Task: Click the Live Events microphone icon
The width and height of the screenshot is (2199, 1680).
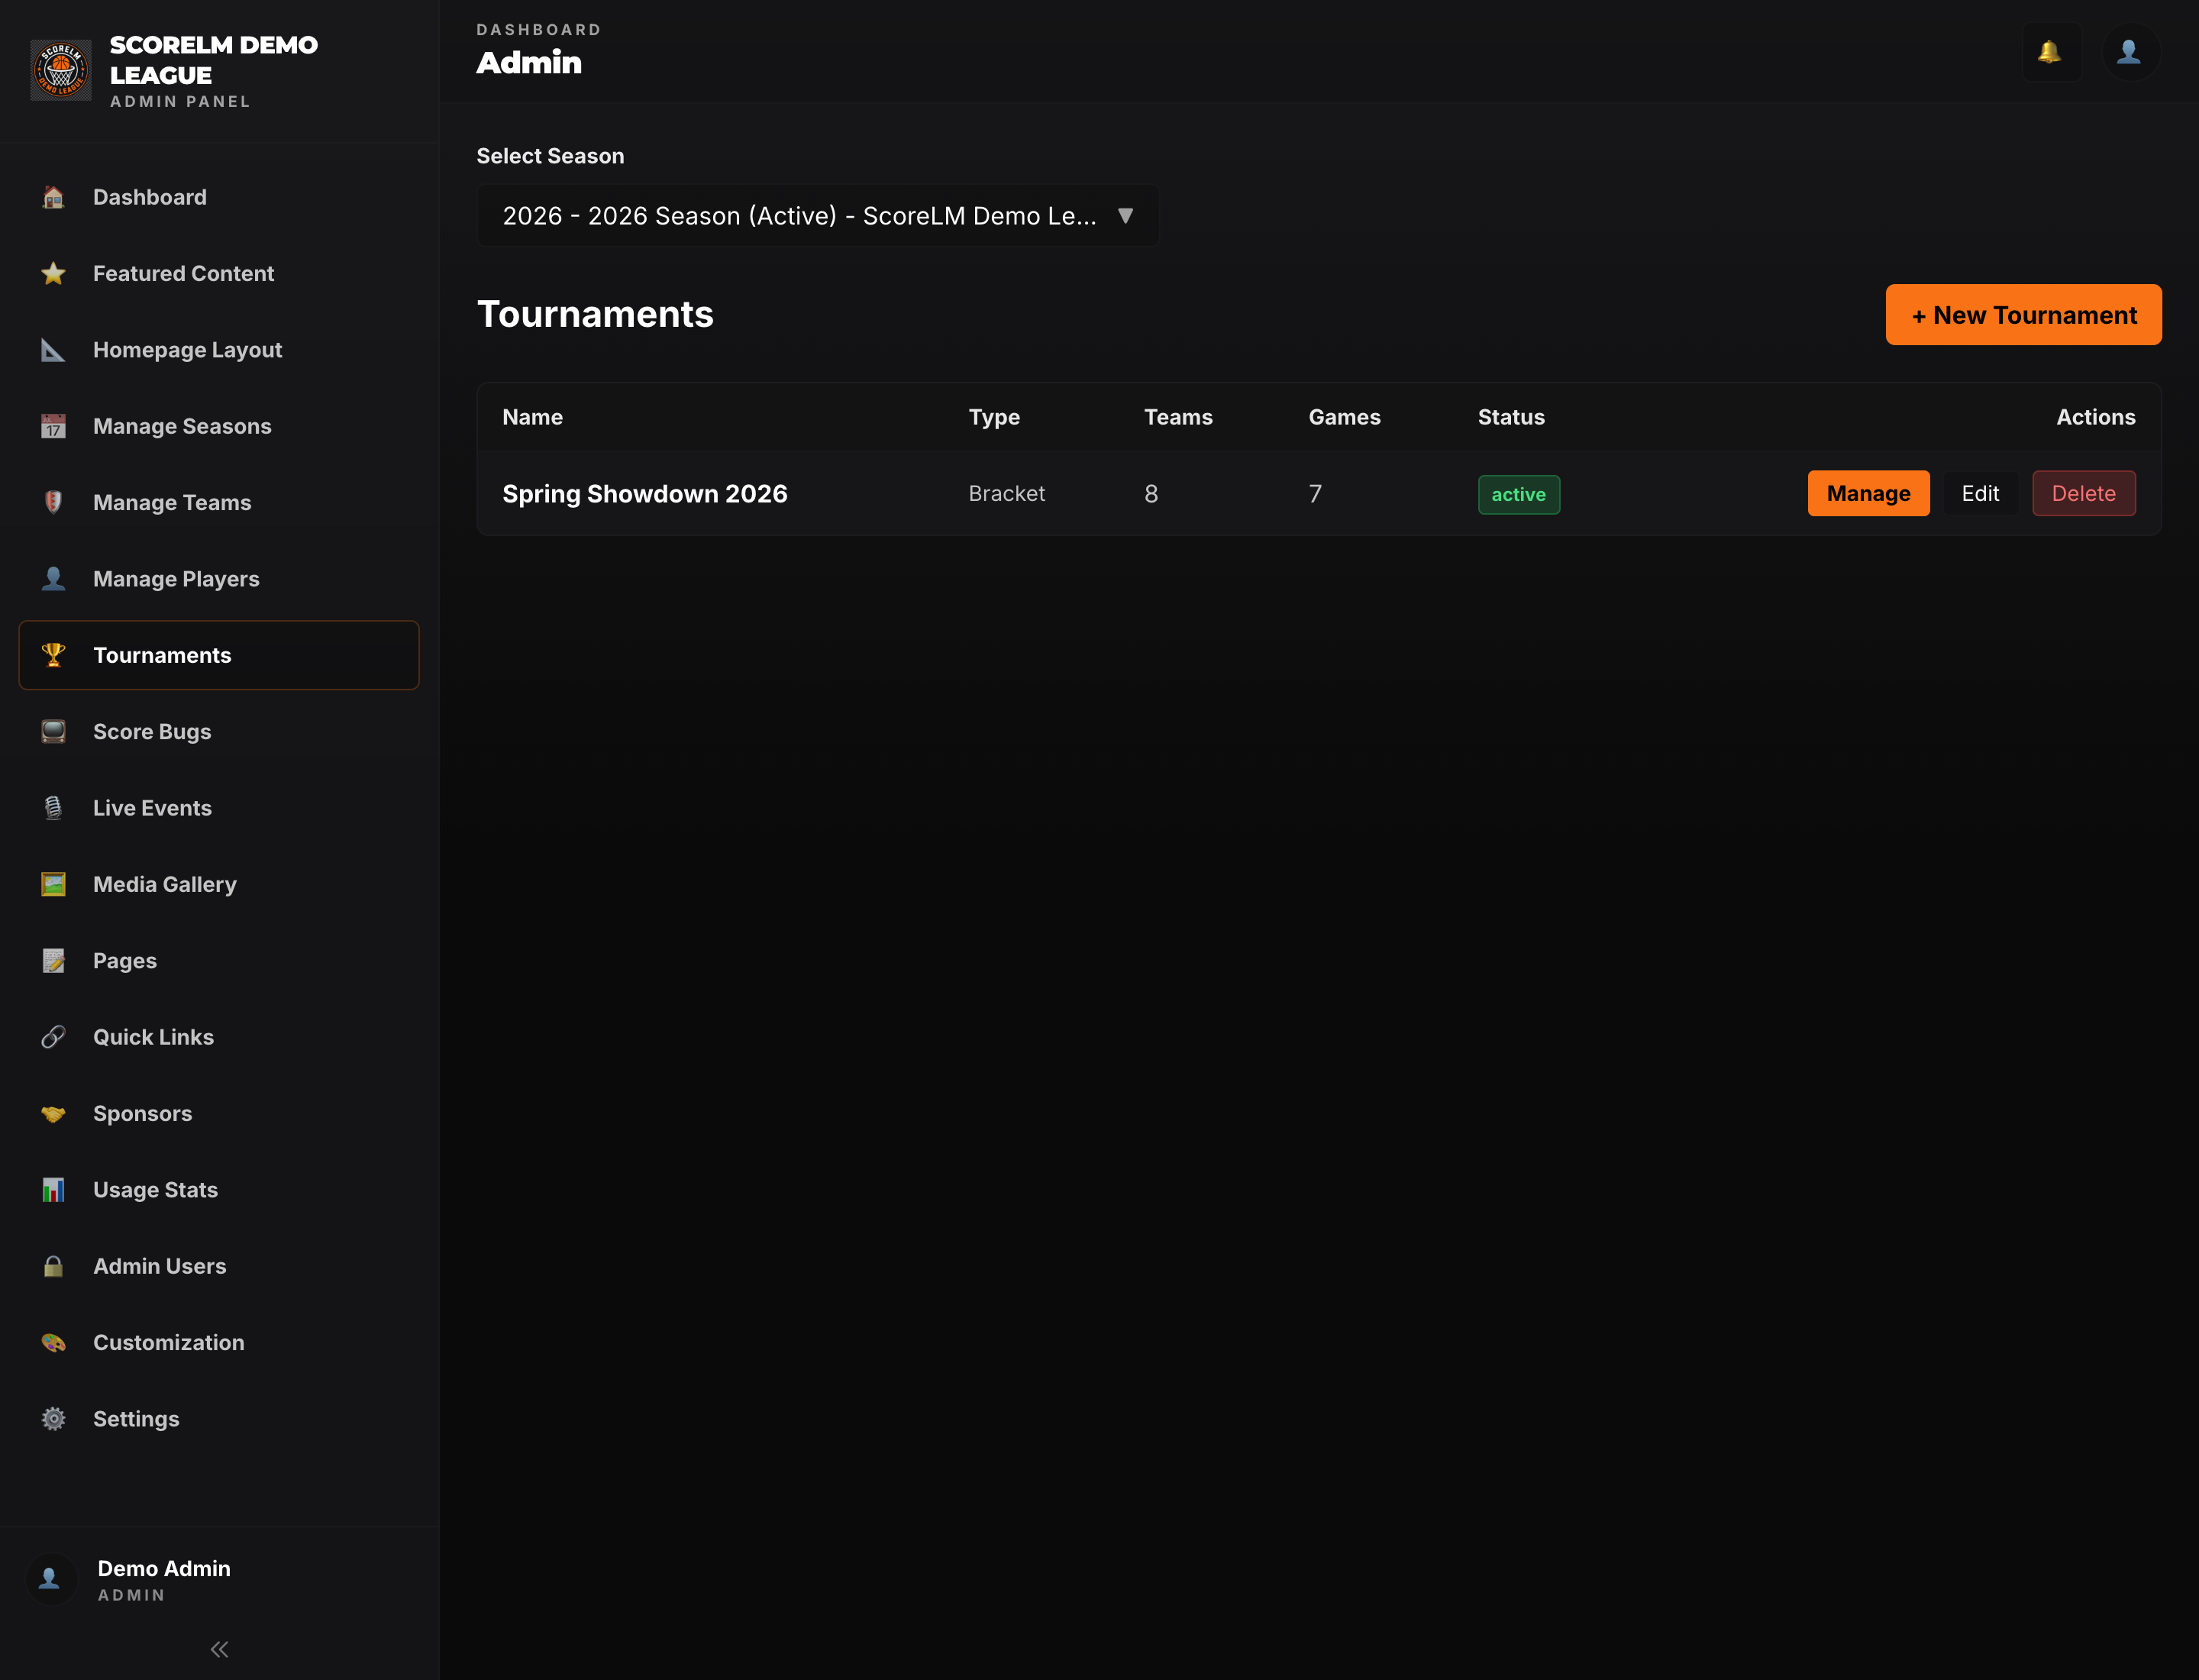Action: 53,808
